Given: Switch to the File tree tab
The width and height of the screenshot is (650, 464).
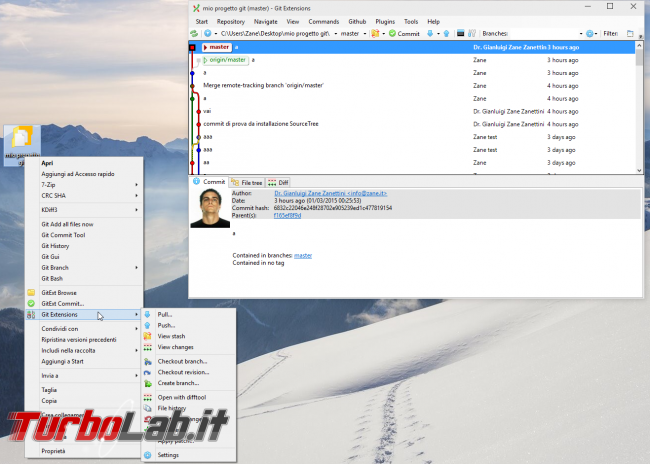Looking at the screenshot, I should pyautogui.click(x=247, y=182).
